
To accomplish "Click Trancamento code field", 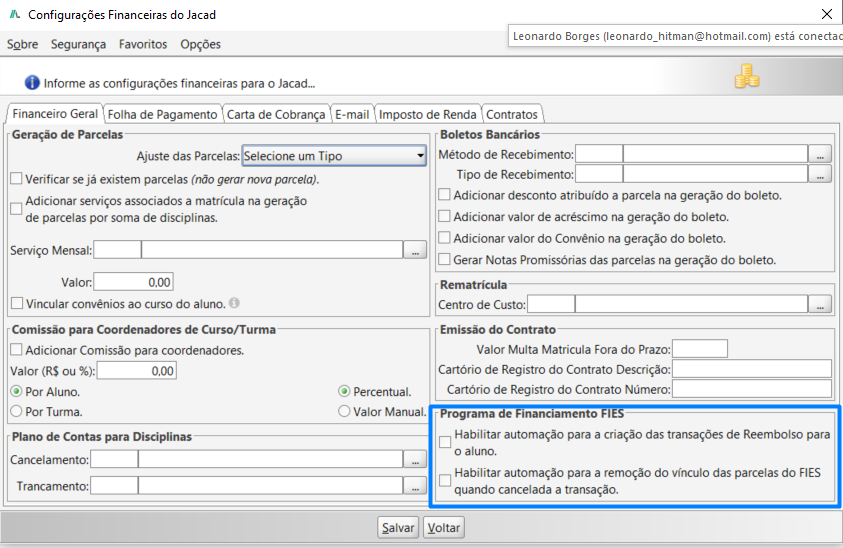I will 114,486.
